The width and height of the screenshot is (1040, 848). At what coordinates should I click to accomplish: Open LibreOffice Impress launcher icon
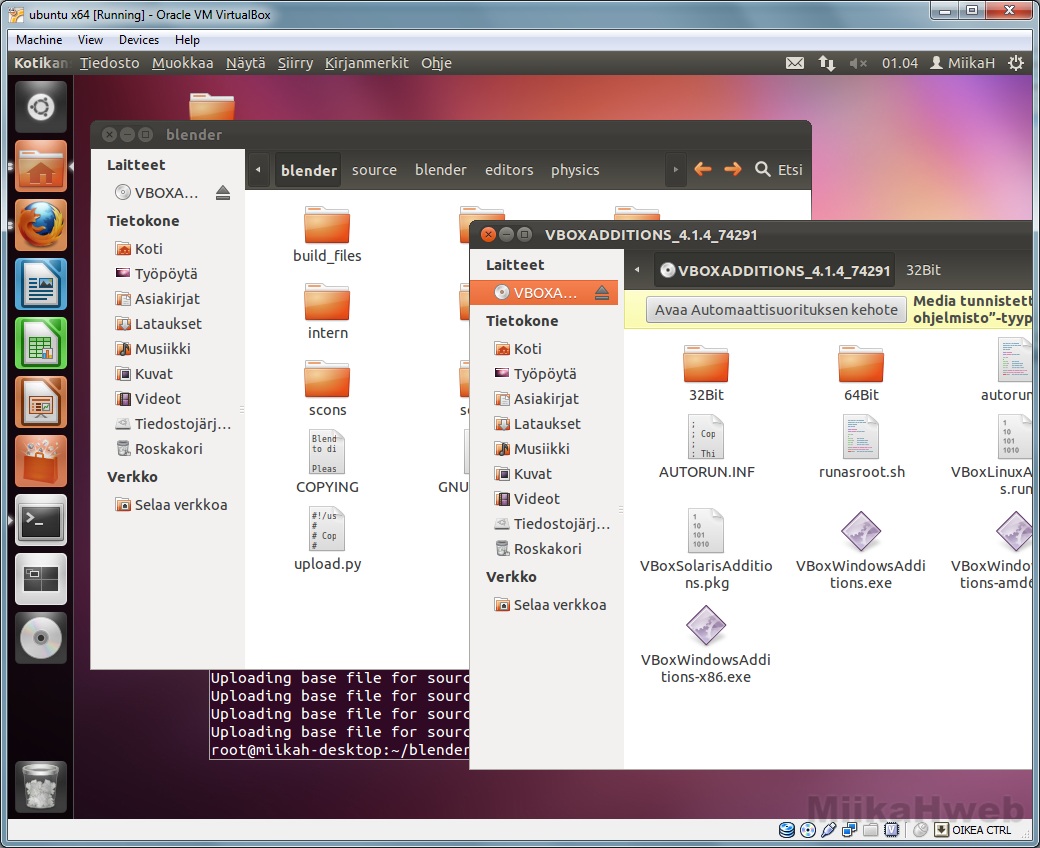[x=40, y=402]
